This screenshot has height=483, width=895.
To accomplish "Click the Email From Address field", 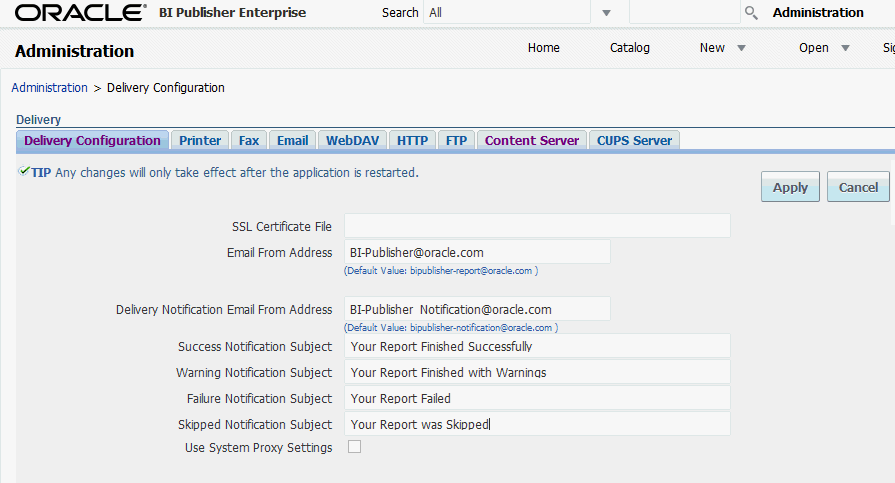I will pos(477,252).
